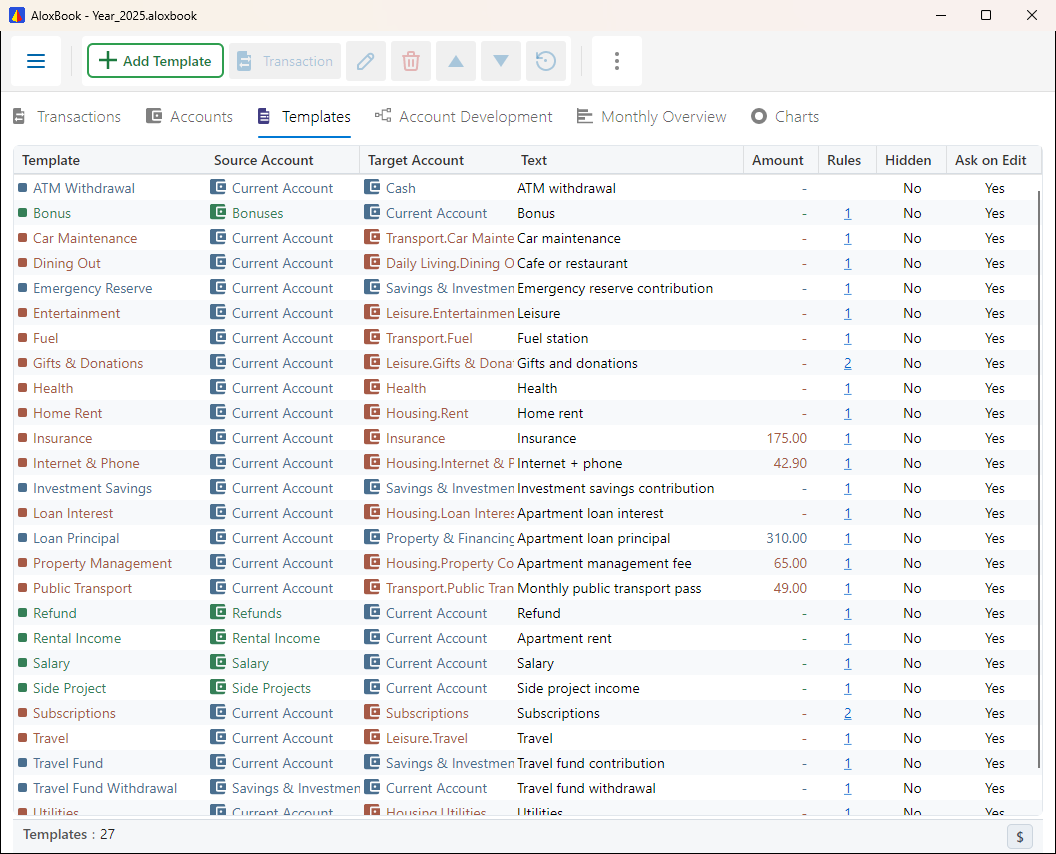The height and width of the screenshot is (854, 1056).
Task: Click Refunds source account icon
Action: (x=218, y=612)
